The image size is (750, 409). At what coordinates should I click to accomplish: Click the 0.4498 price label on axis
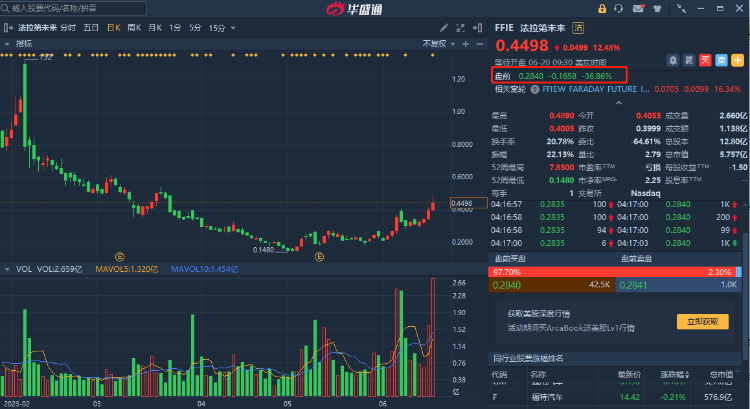pyautogui.click(x=469, y=203)
